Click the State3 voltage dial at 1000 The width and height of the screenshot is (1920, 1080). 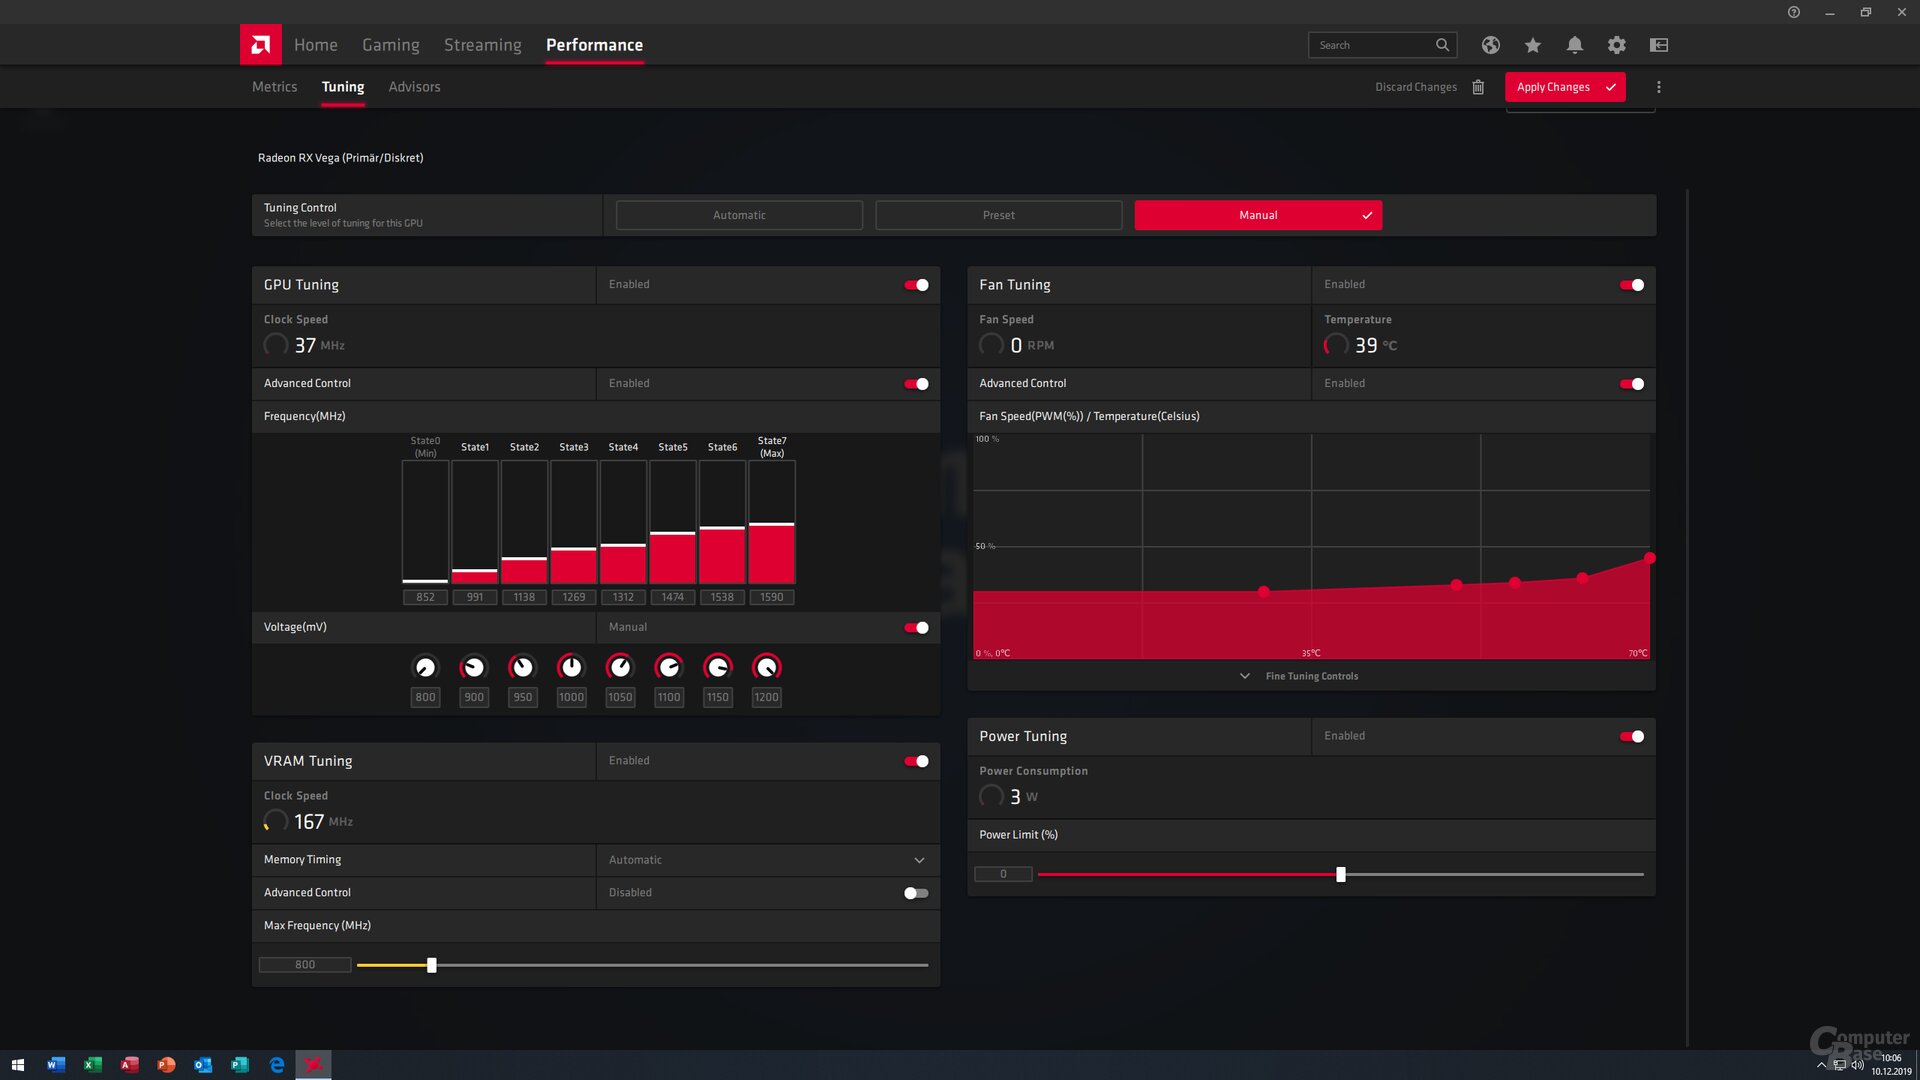click(x=571, y=667)
